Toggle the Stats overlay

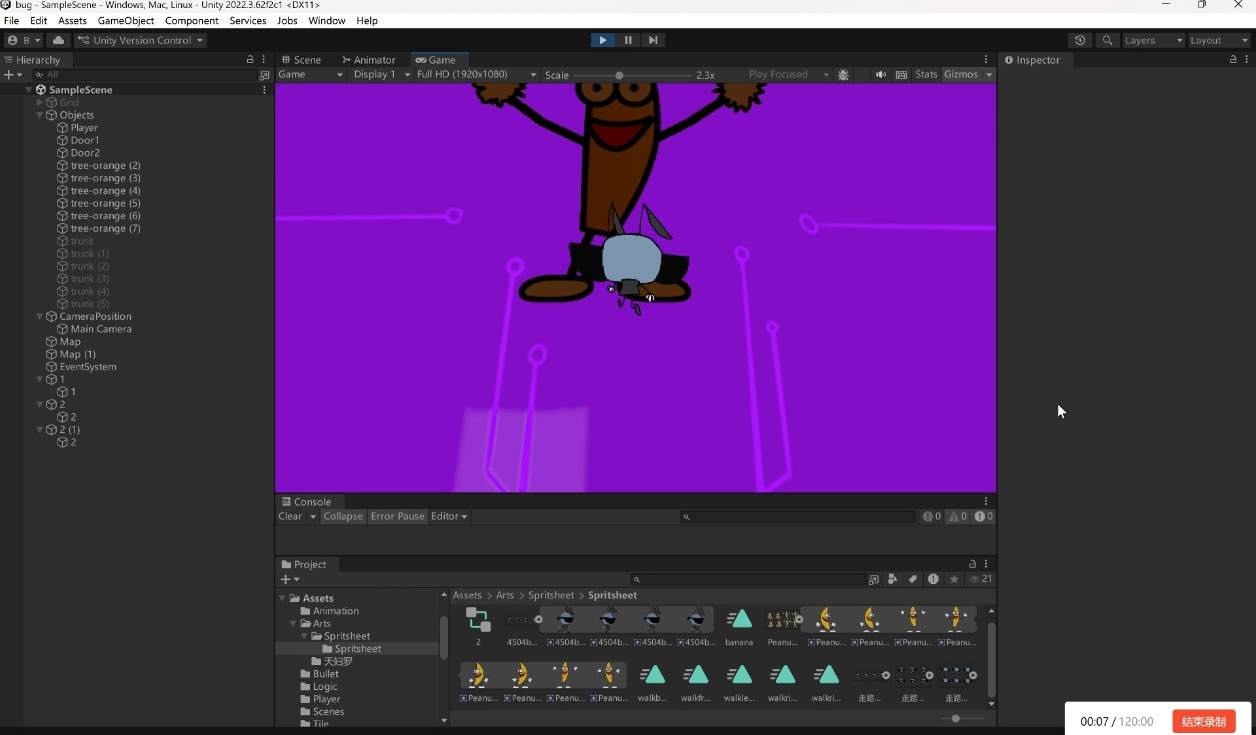(x=926, y=75)
